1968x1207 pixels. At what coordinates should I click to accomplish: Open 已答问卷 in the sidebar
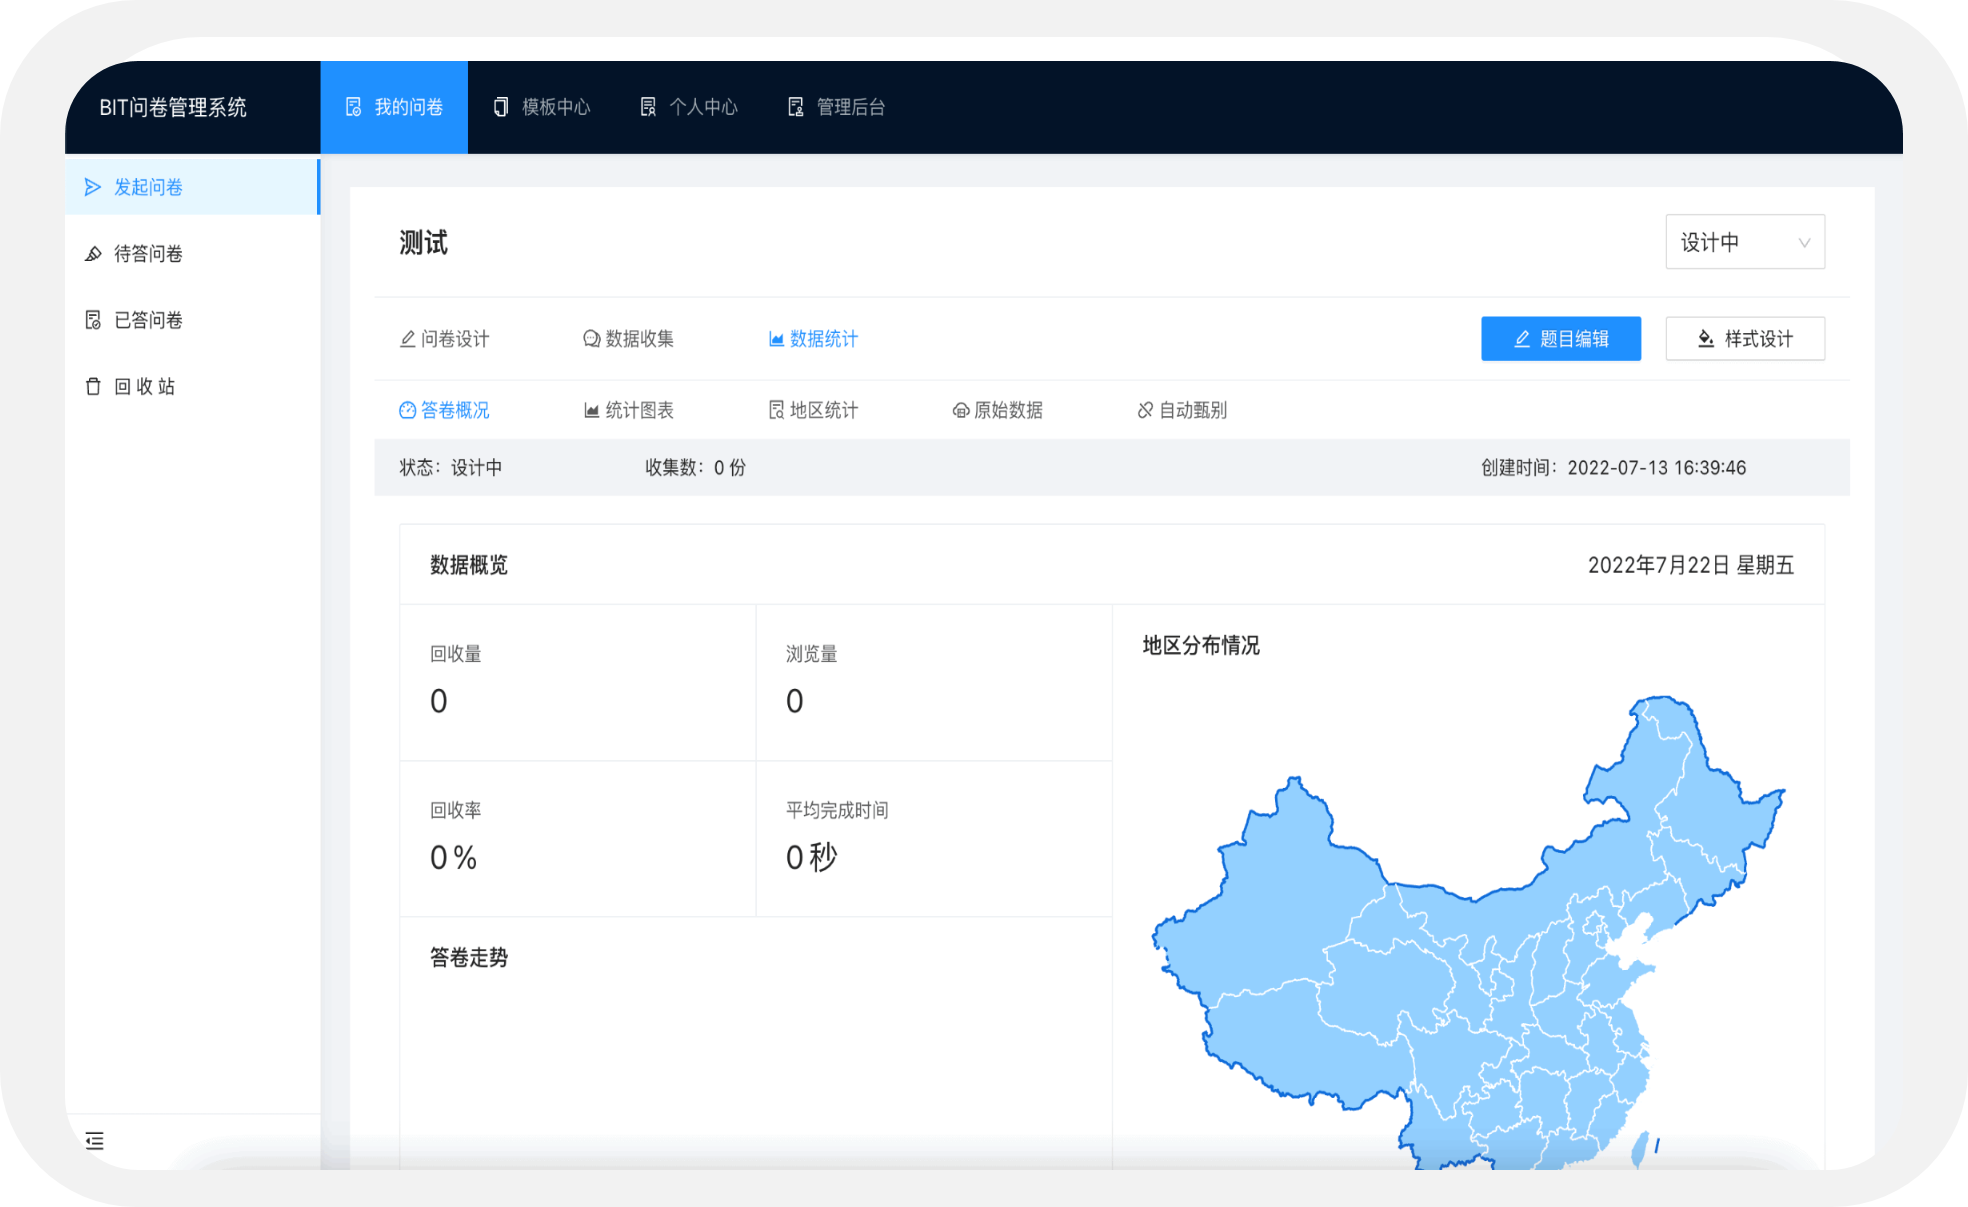pos(147,320)
